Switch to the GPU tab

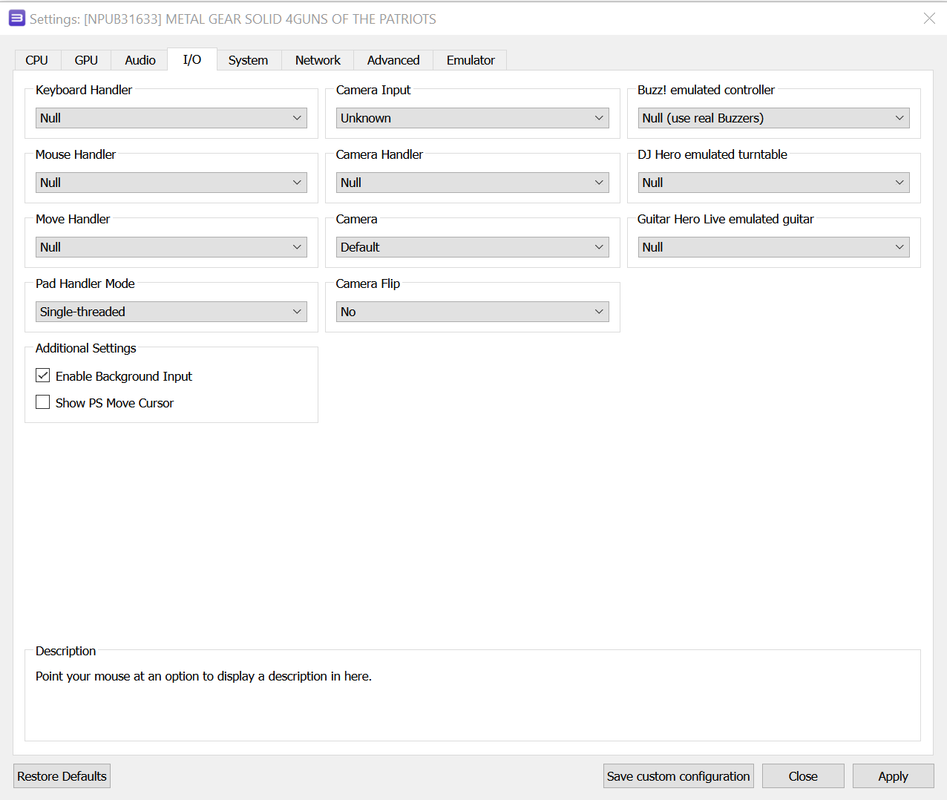coord(86,60)
